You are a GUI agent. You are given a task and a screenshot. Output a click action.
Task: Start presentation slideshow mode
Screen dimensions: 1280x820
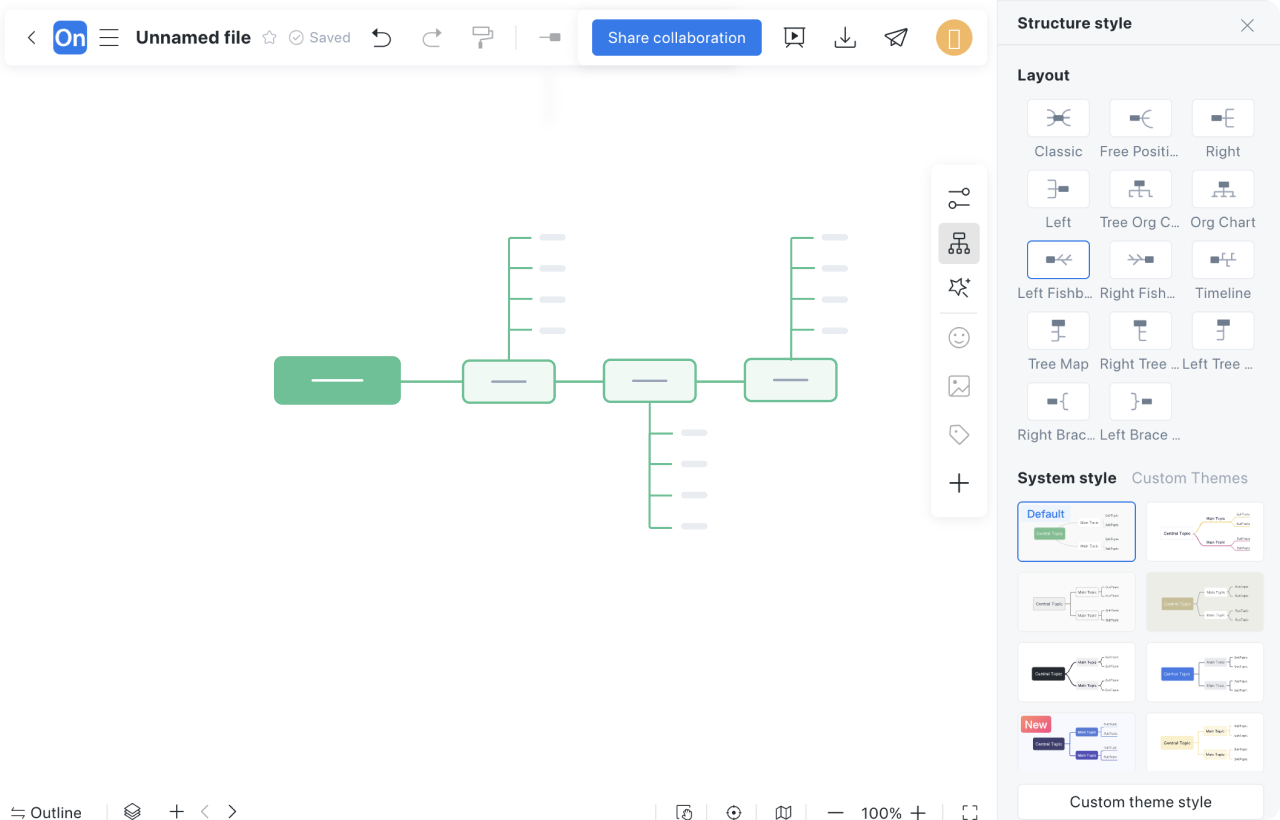point(794,38)
